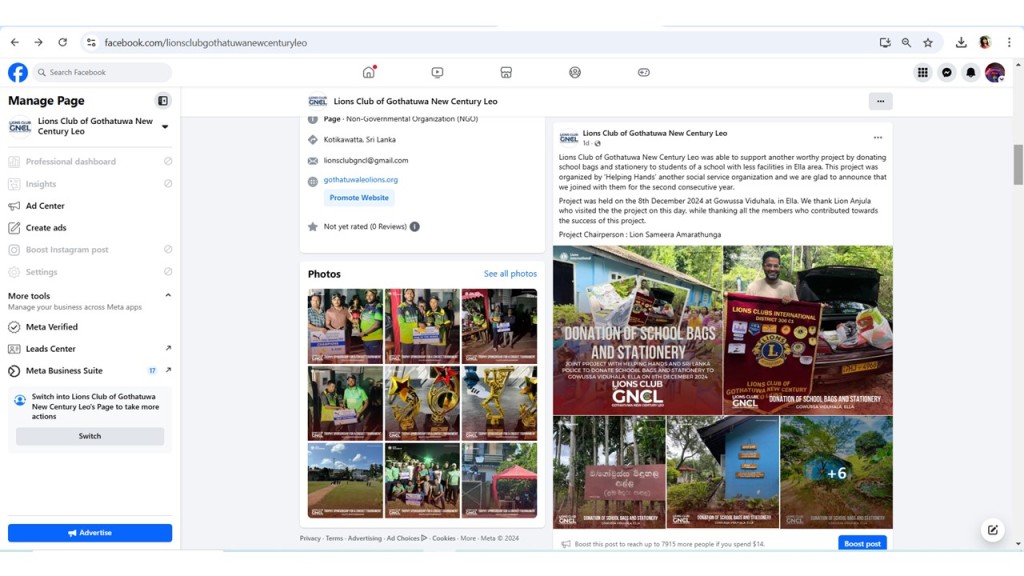Click the Kotikawatta, Sri Lanka location text
Viewport: 1024px width, 576px height.
(359, 140)
